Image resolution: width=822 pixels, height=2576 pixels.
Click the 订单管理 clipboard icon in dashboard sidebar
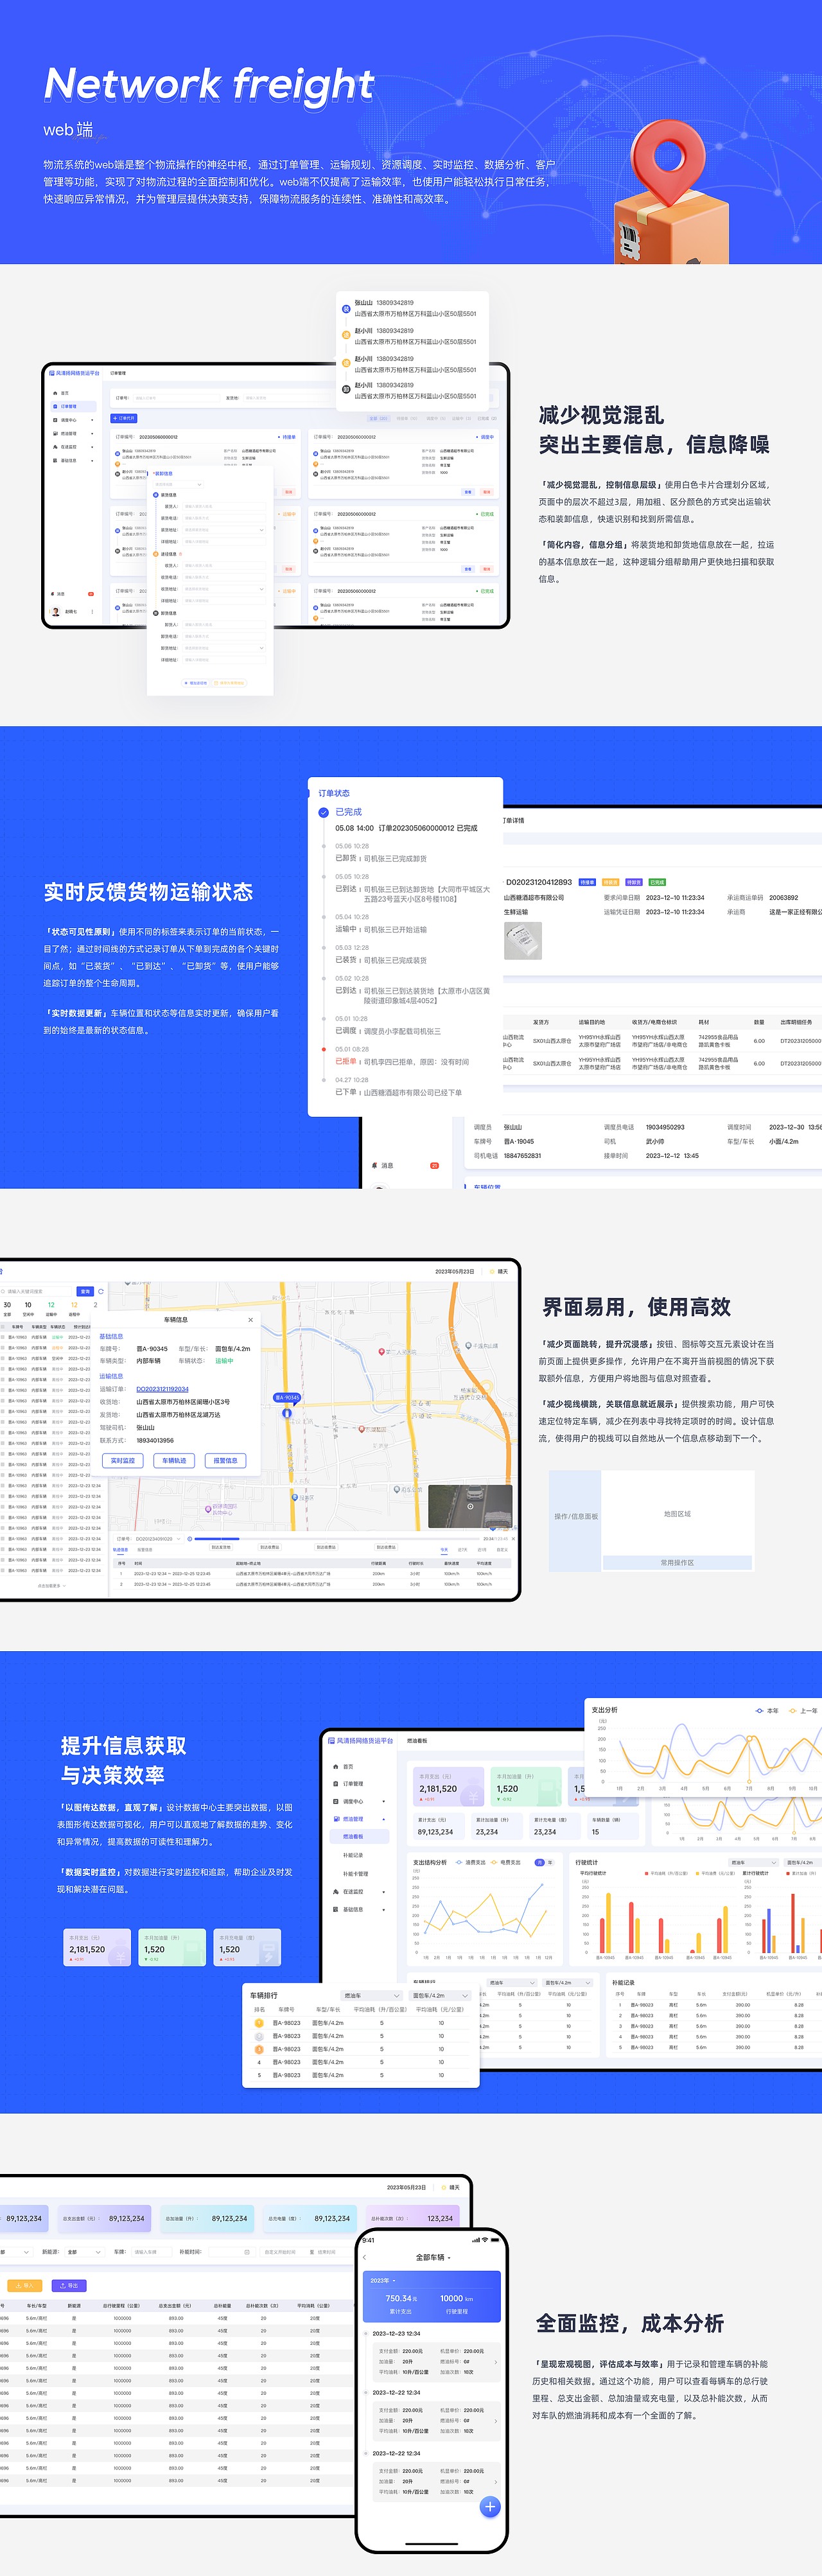[x=335, y=1784]
